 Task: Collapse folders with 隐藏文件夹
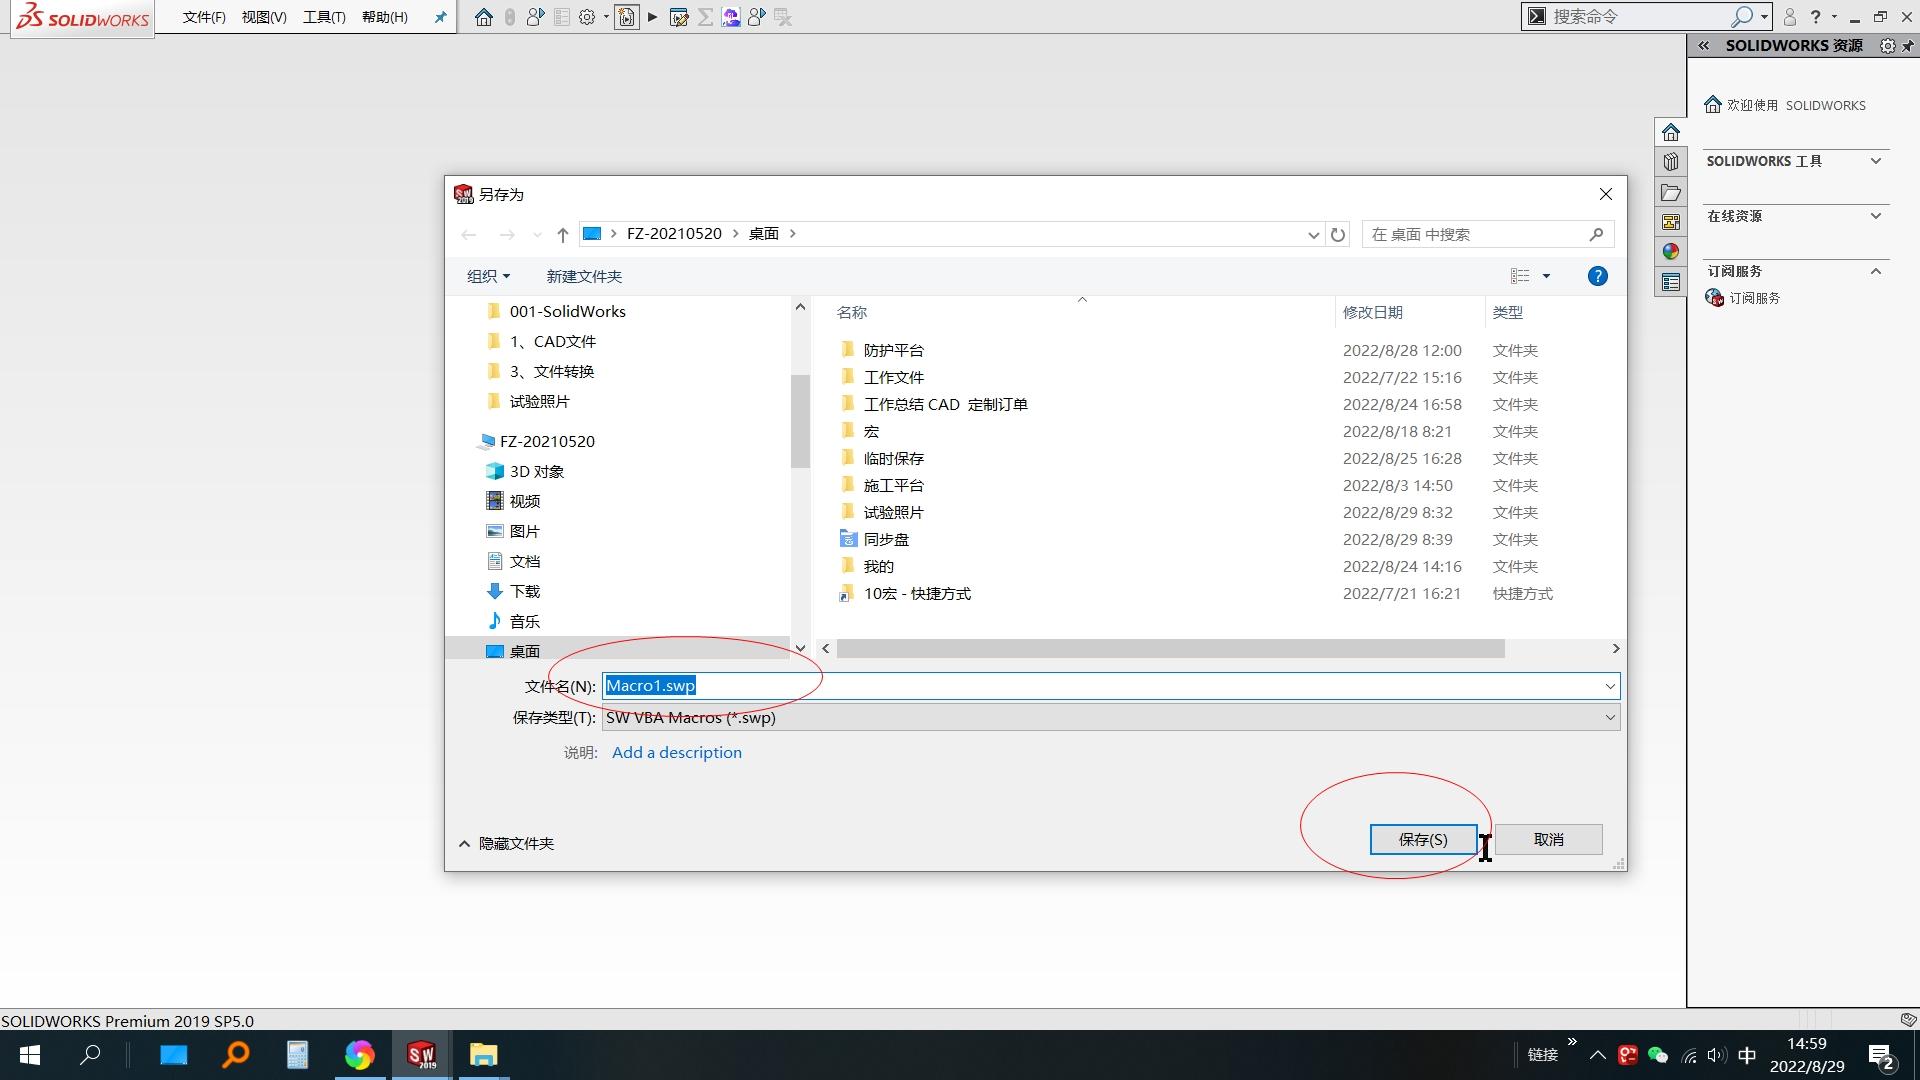tap(506, 844)
